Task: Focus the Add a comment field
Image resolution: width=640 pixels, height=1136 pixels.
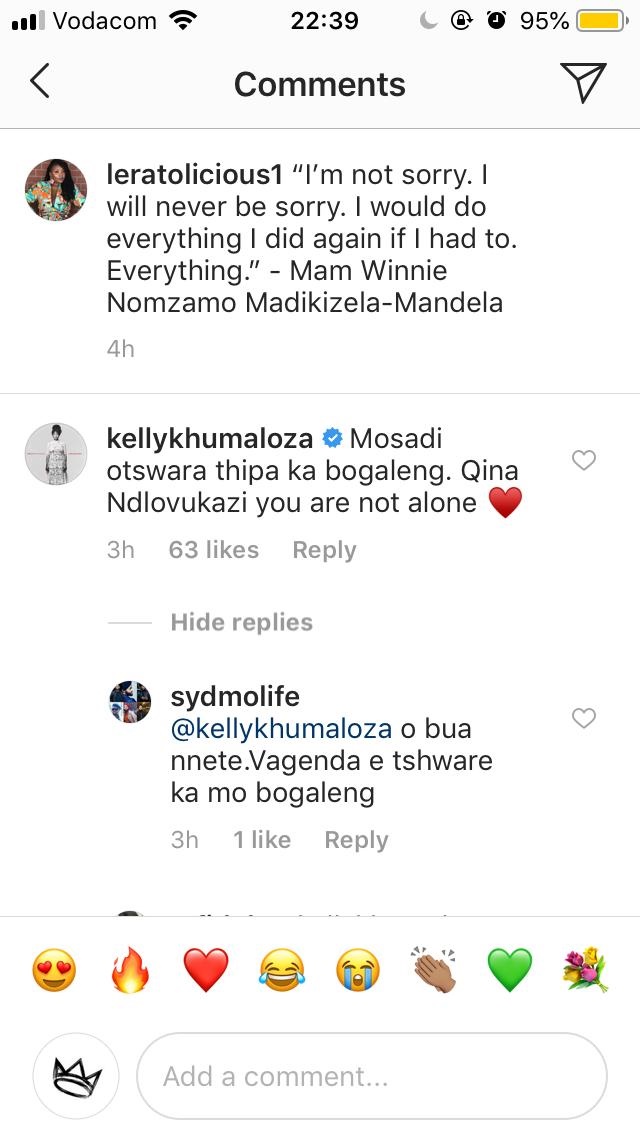Action: pos(372,1076)
